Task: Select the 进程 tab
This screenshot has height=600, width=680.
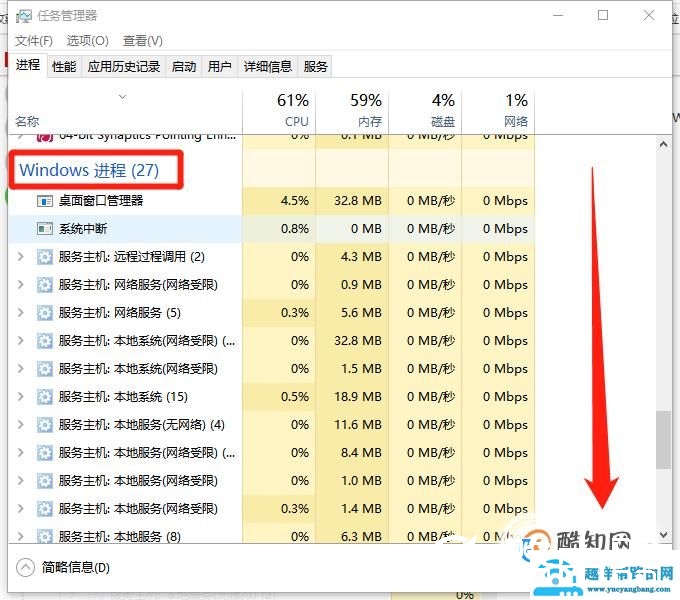Action: [x=28, y=65]
